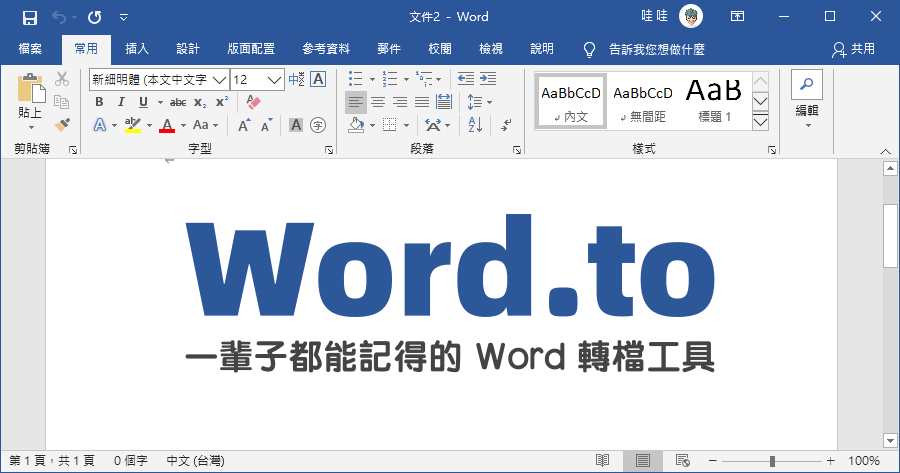
Task: Open the 編輯 editing find menu
Action: [x=806, y=100]
